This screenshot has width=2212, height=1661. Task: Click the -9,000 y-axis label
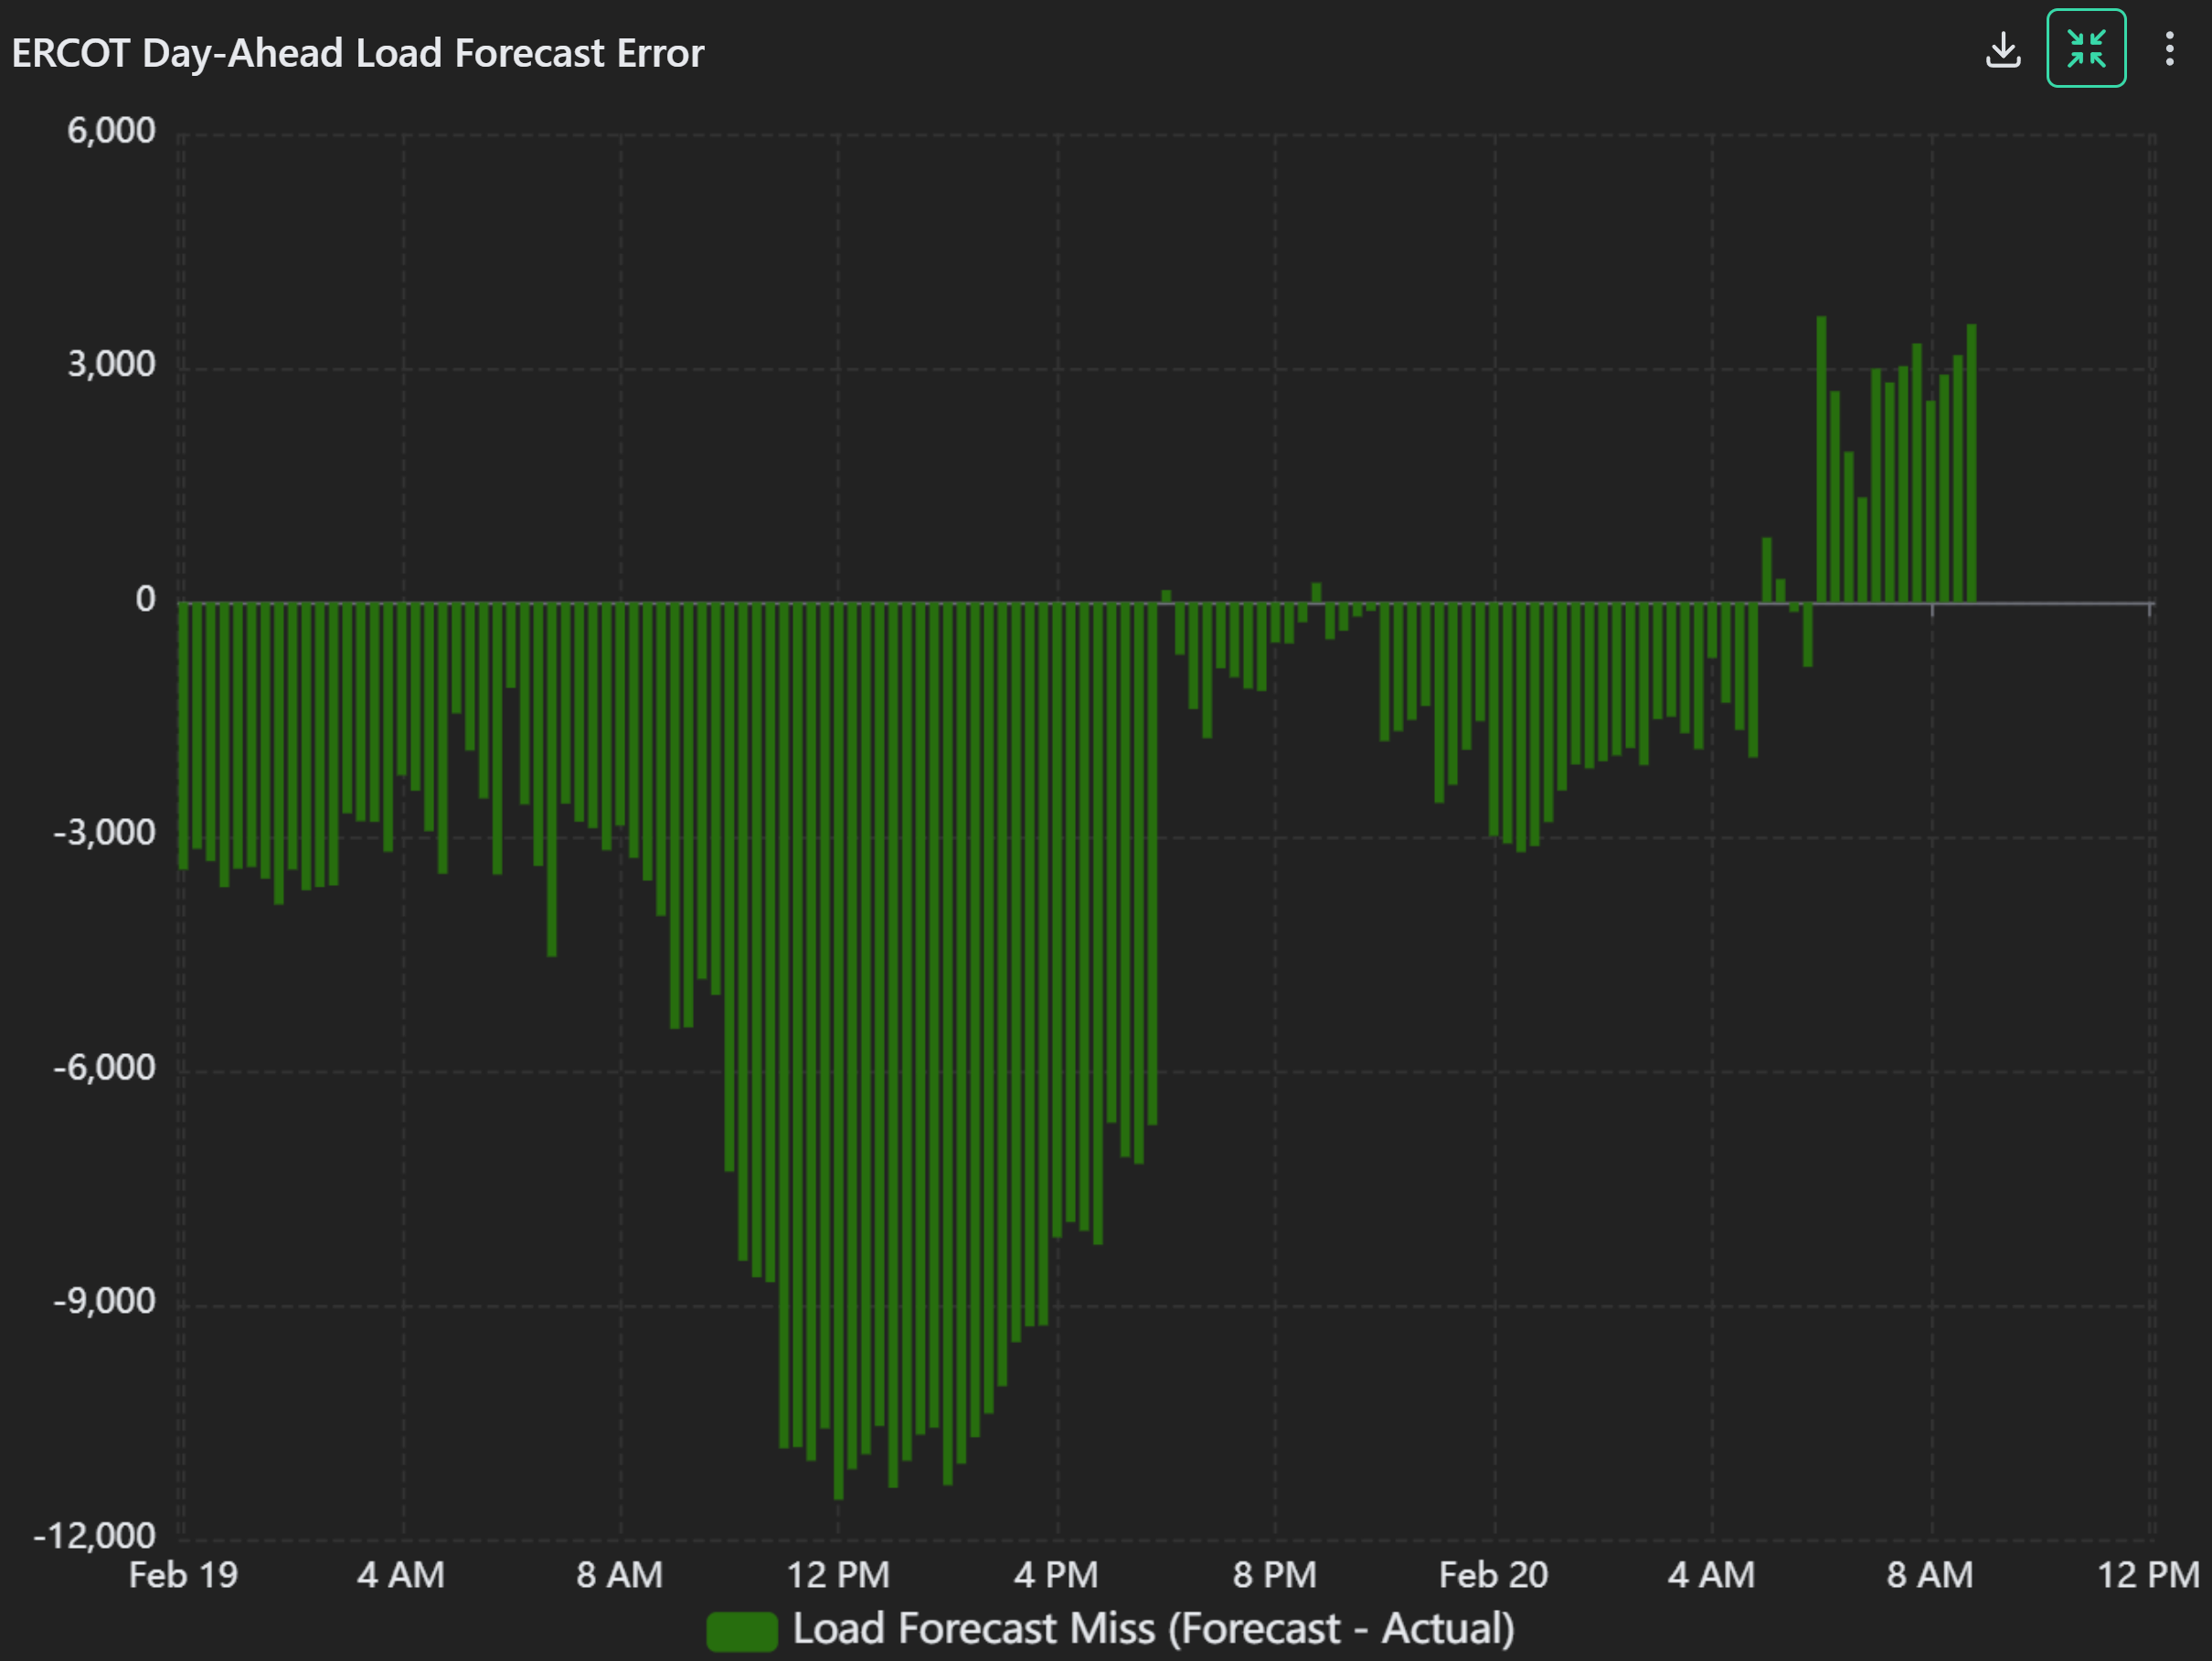coord(104,1301)
